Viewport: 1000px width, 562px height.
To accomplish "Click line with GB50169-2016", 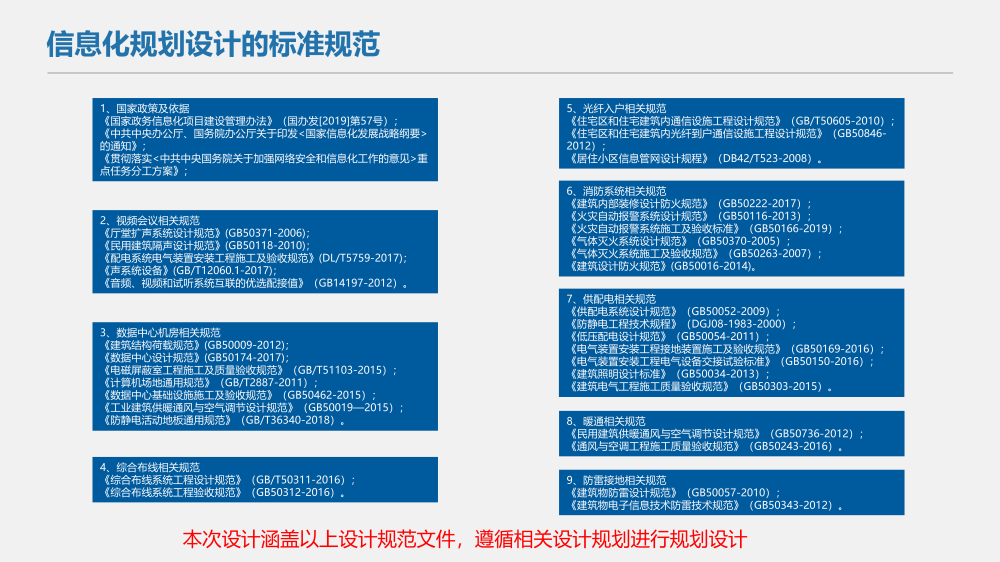I will click(726, 349).
